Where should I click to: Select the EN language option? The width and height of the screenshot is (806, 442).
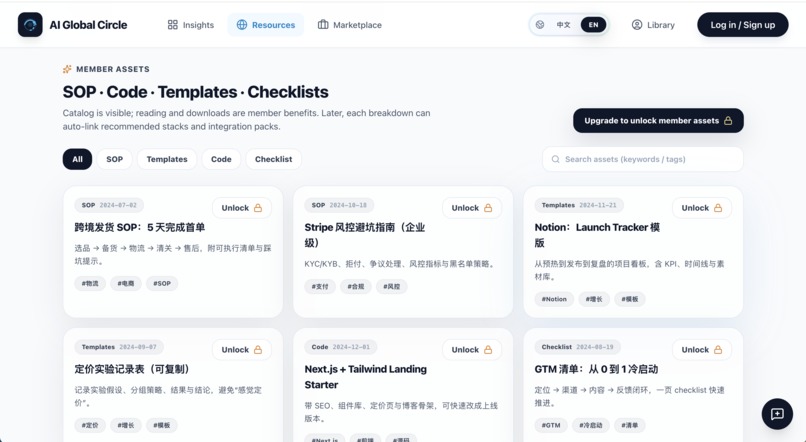click(593, 25)
